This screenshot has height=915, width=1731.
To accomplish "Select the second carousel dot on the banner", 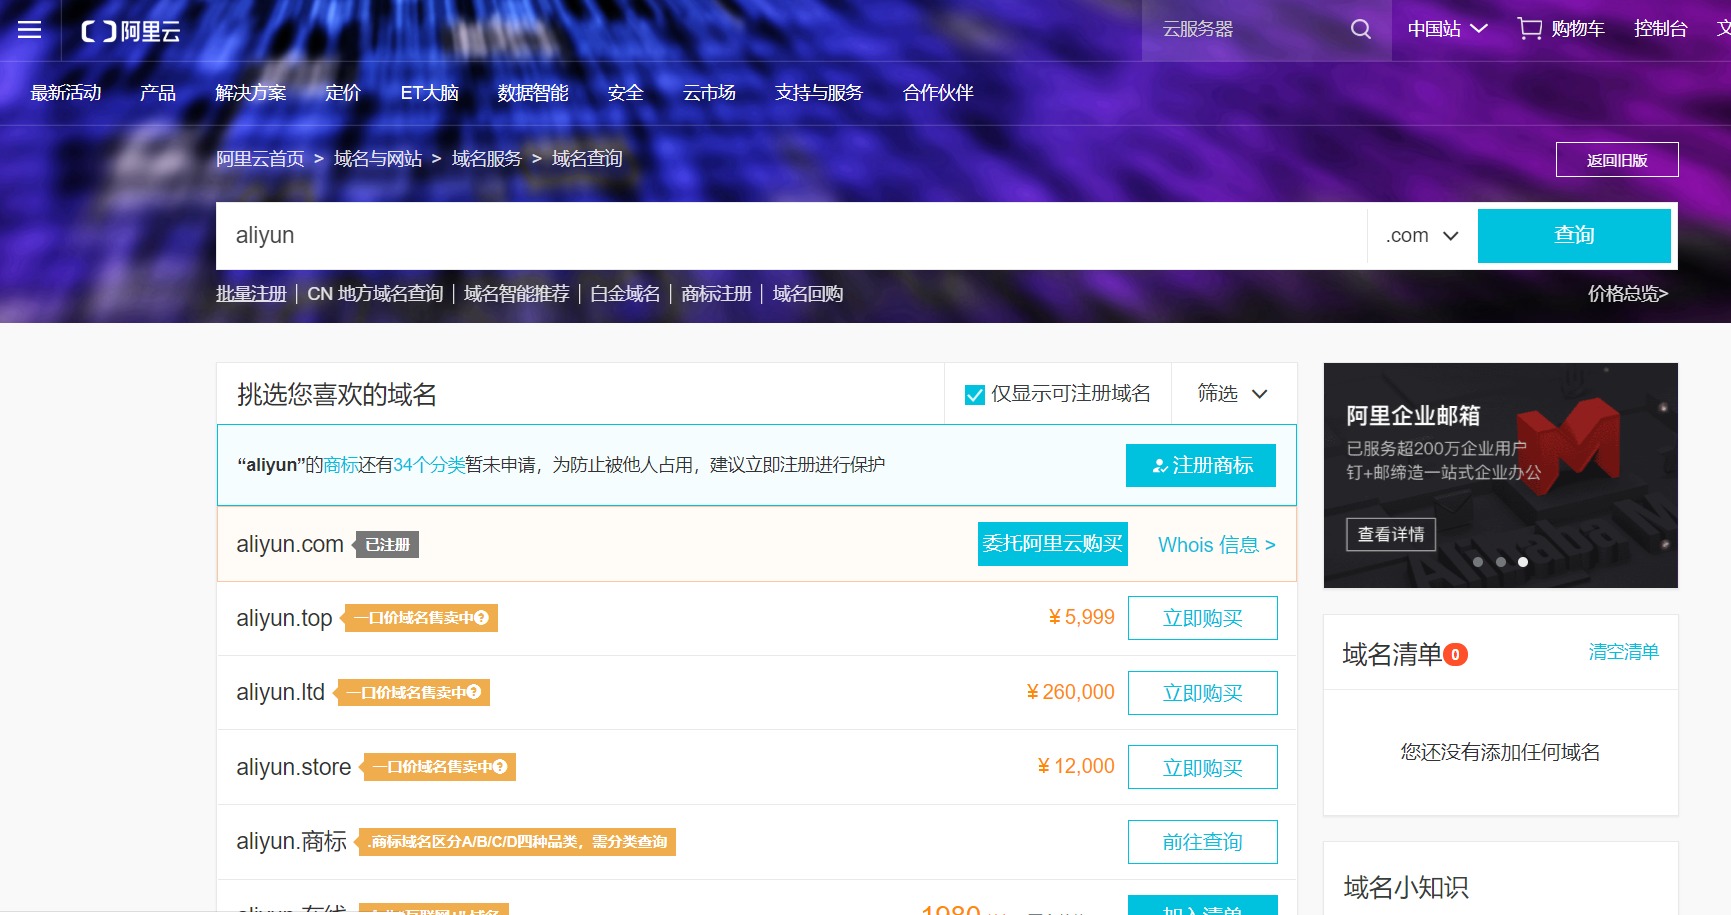I will [x=1500, y=562].
